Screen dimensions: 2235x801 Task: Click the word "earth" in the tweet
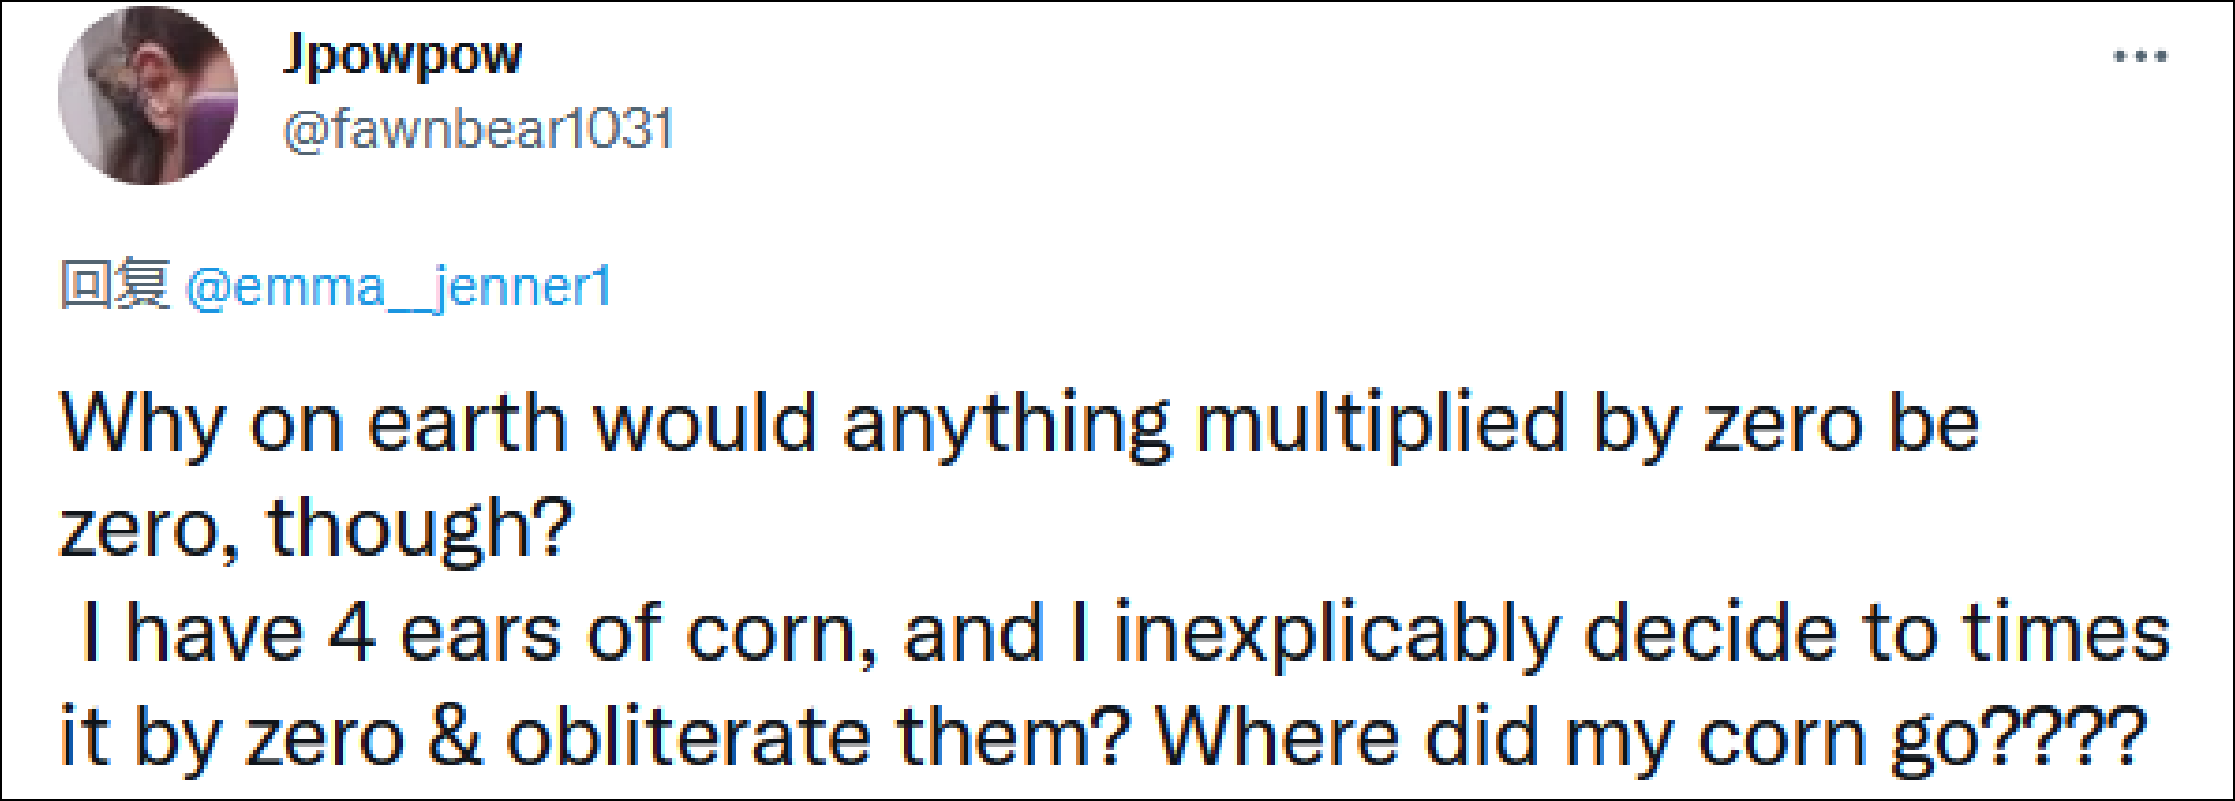point(468,425)
